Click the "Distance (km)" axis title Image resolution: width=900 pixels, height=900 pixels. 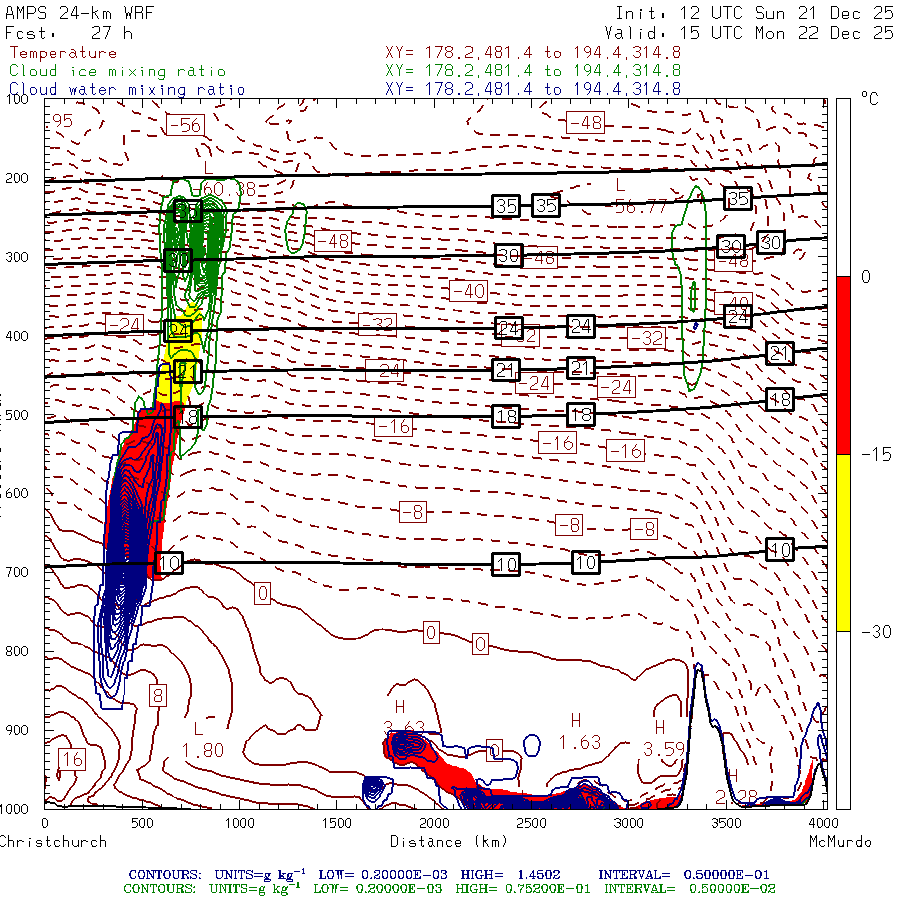tap(449, 842)
